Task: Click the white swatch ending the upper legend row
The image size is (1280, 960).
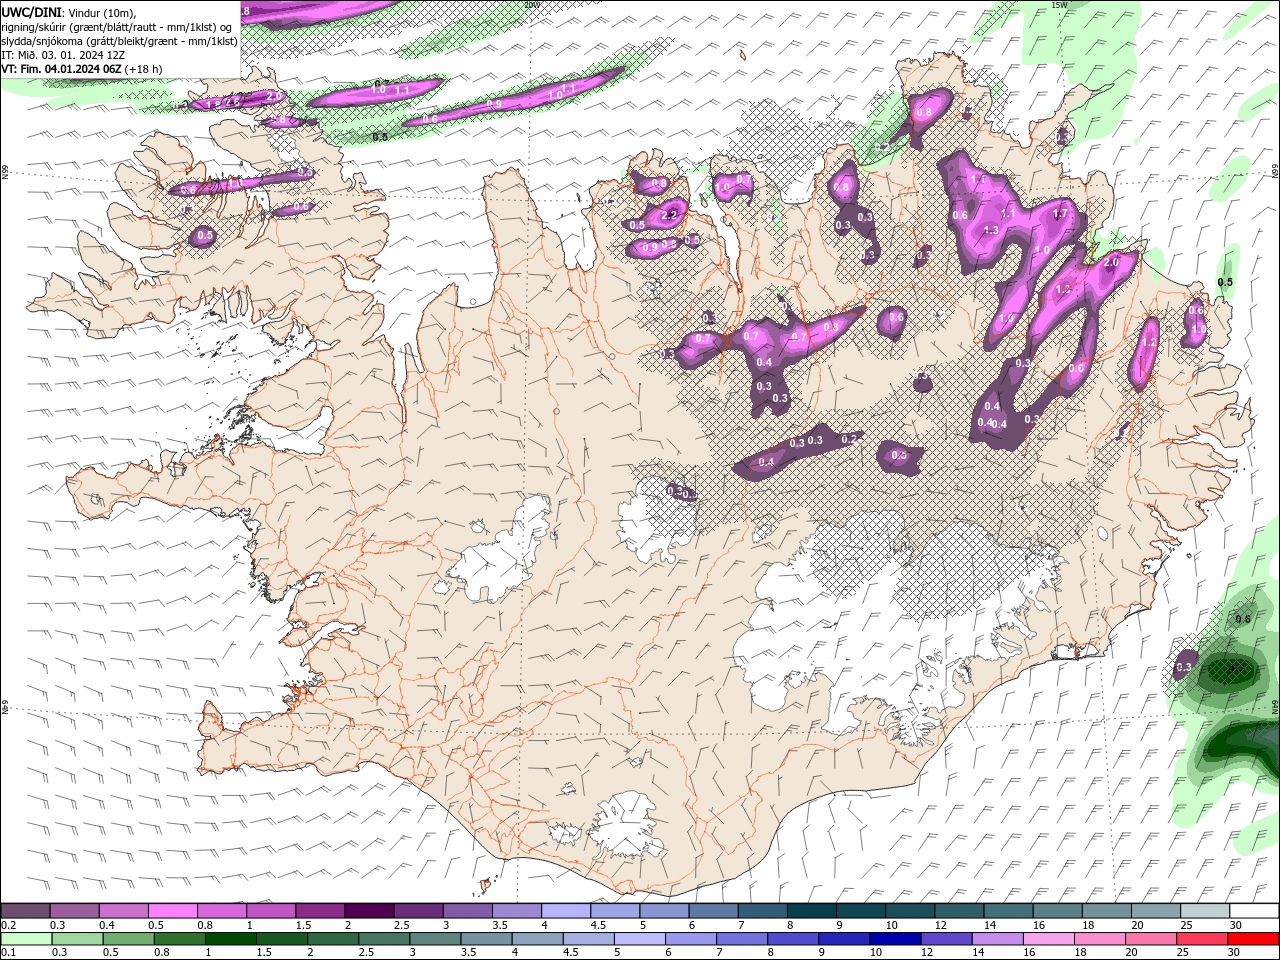Action: point(1254,910)
